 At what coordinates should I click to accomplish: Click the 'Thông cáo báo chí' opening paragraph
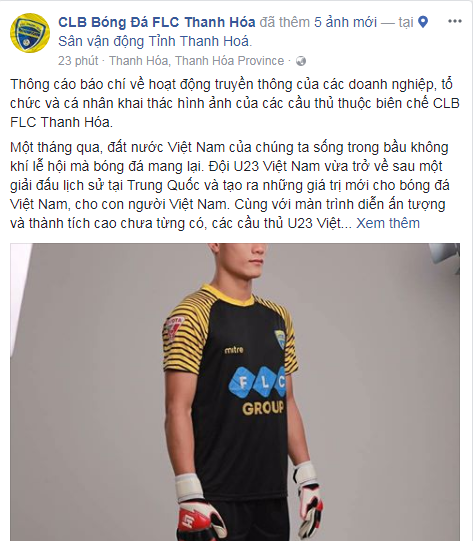235,103
